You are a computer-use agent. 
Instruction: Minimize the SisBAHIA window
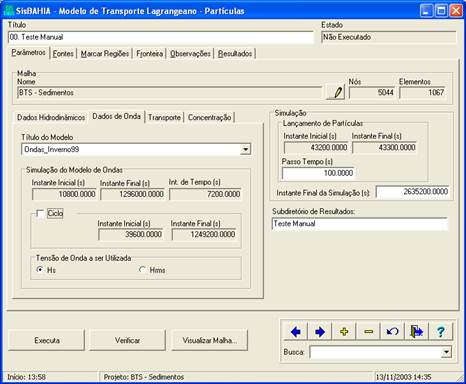426,11
